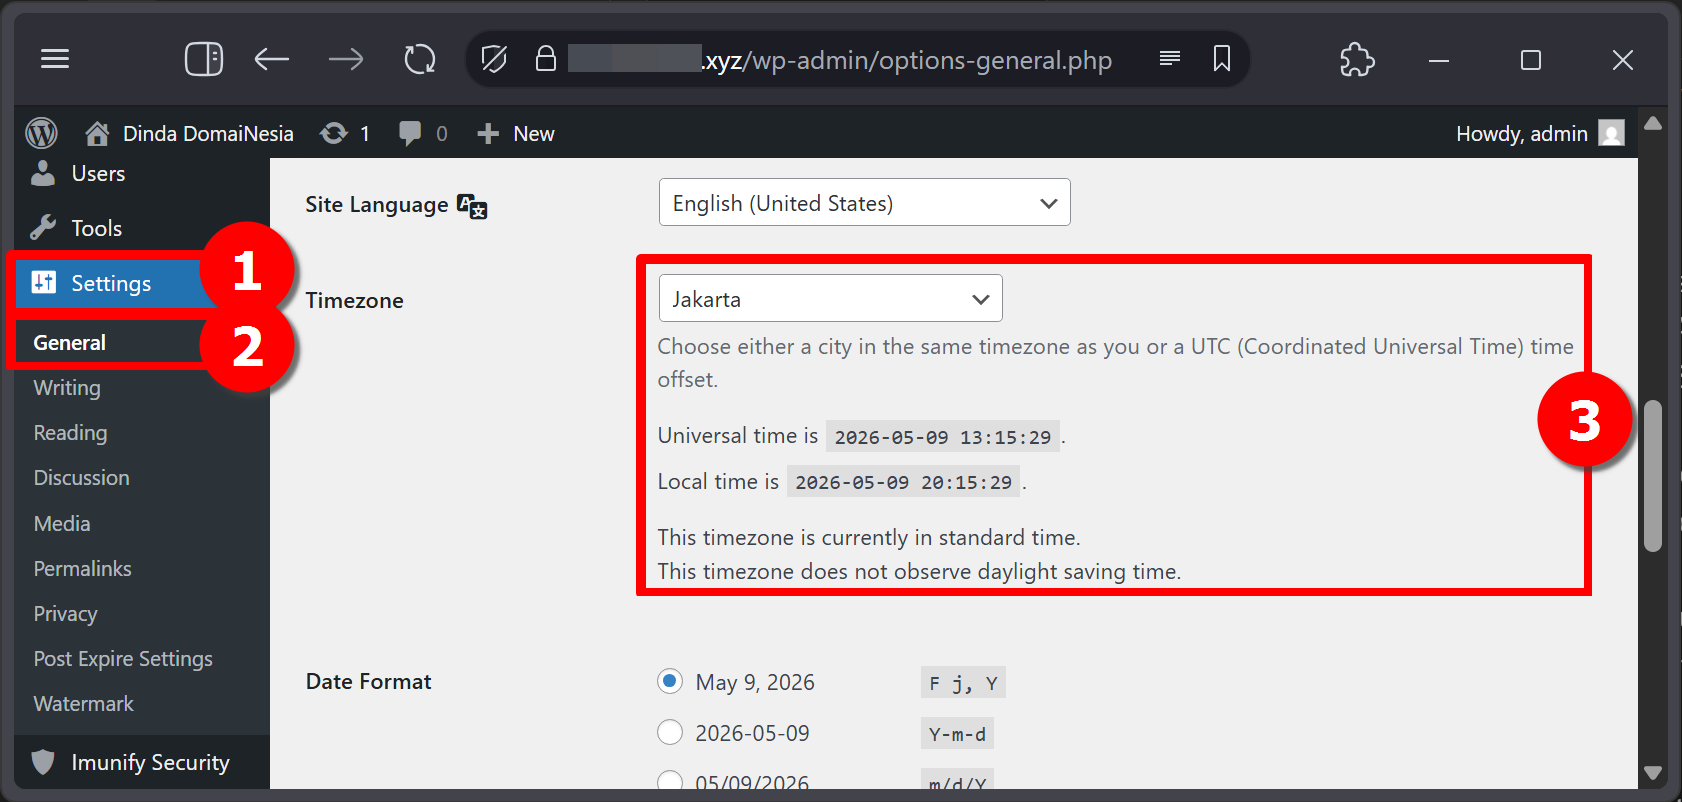Screen dimensions: 1682x802
Task: Open the Watermark settings submenu
Action: point(83,703)
